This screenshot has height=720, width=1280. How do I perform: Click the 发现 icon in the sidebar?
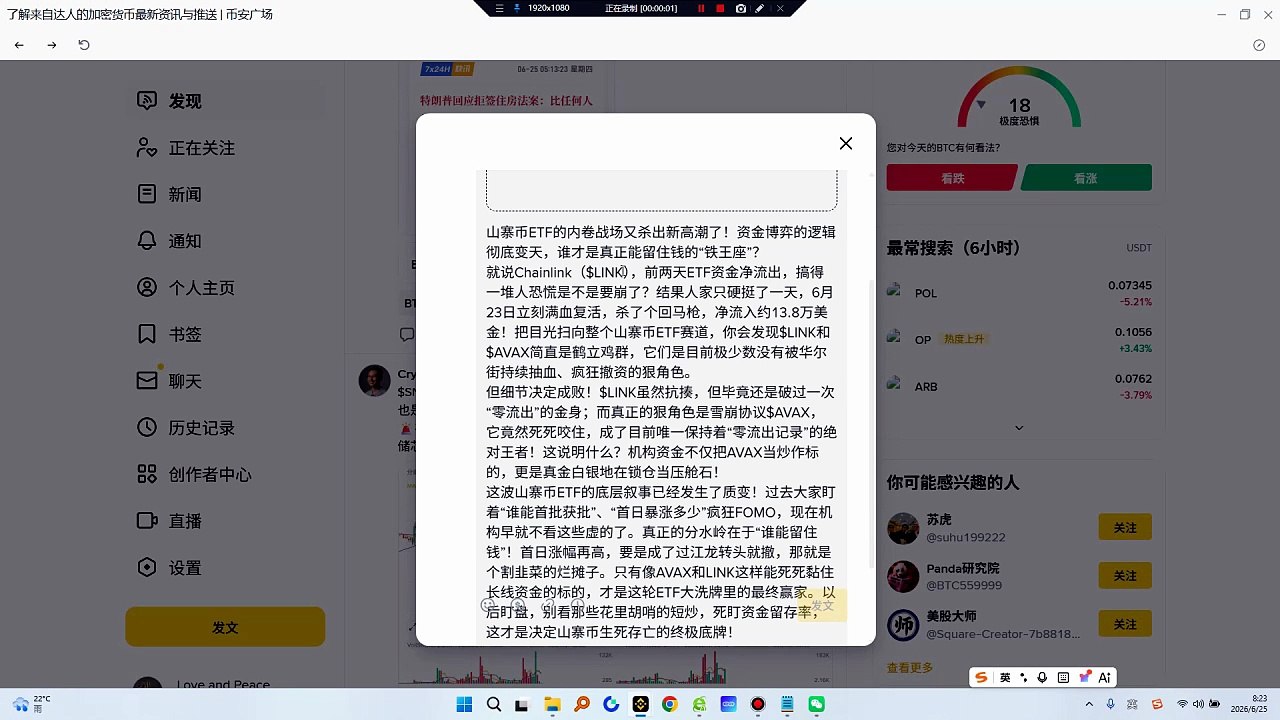pyautogui.click(x=147, y=101)
